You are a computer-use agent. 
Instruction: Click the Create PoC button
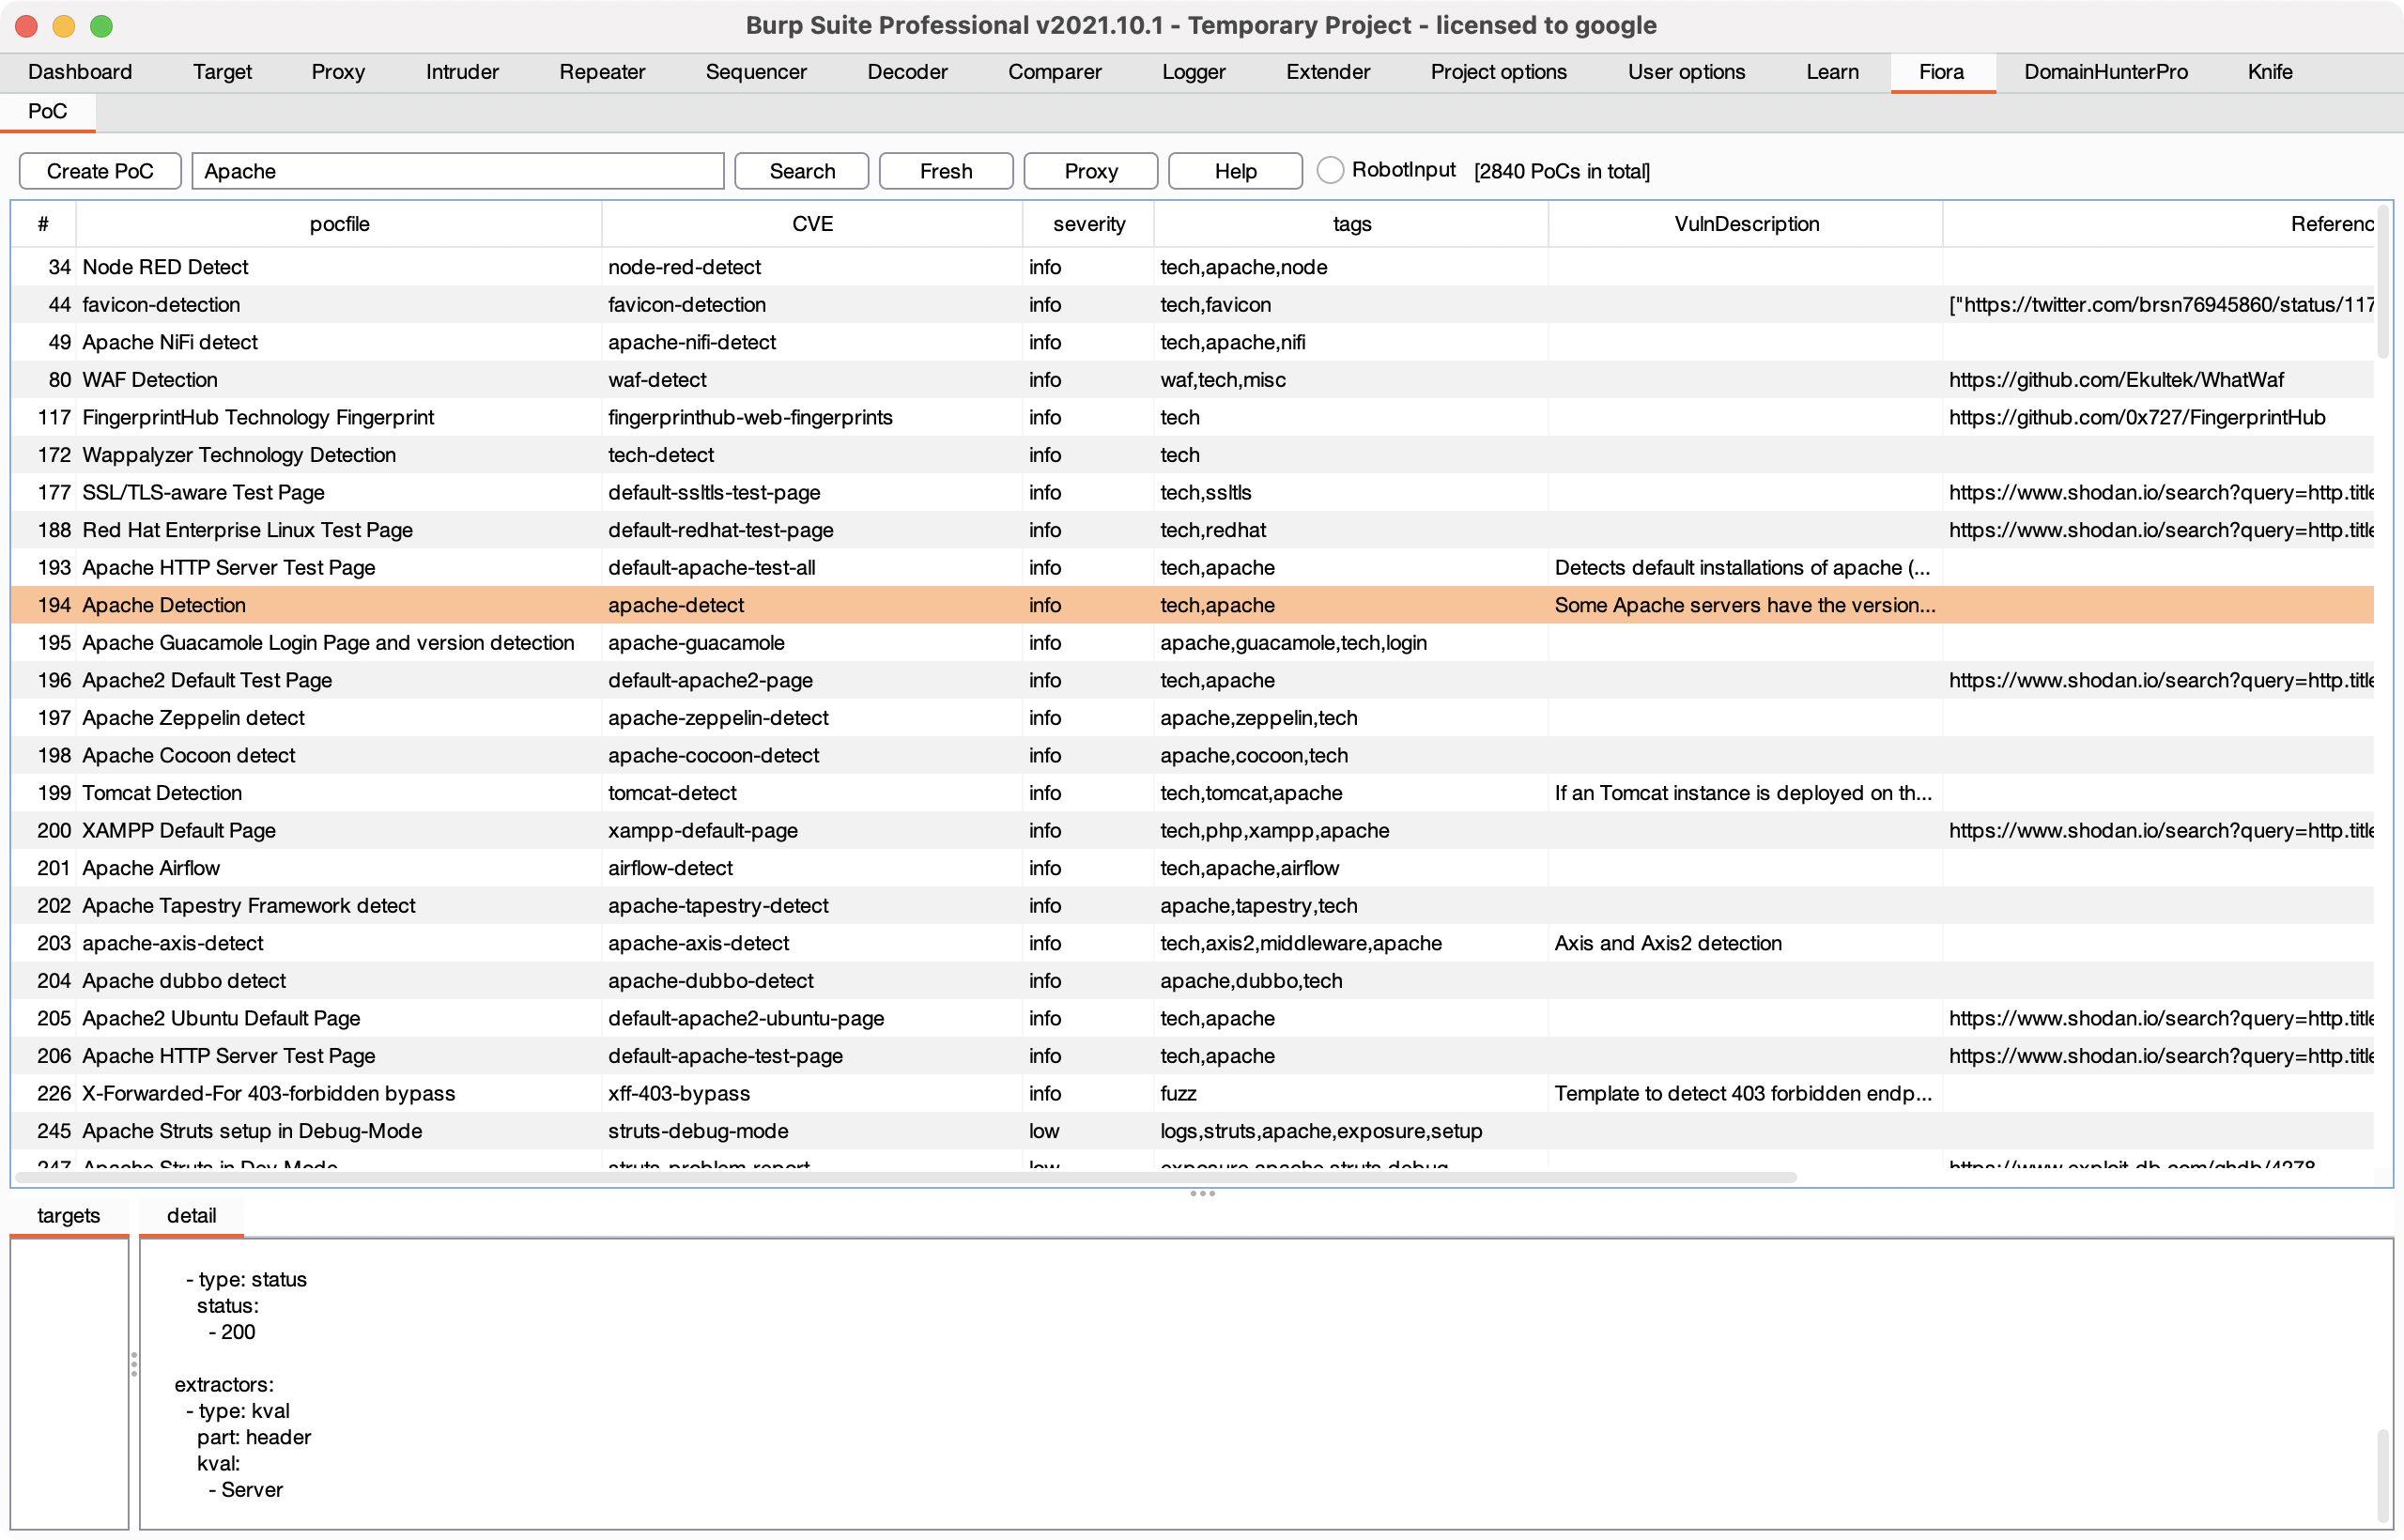pyautogui.click(x=100, y=171)
